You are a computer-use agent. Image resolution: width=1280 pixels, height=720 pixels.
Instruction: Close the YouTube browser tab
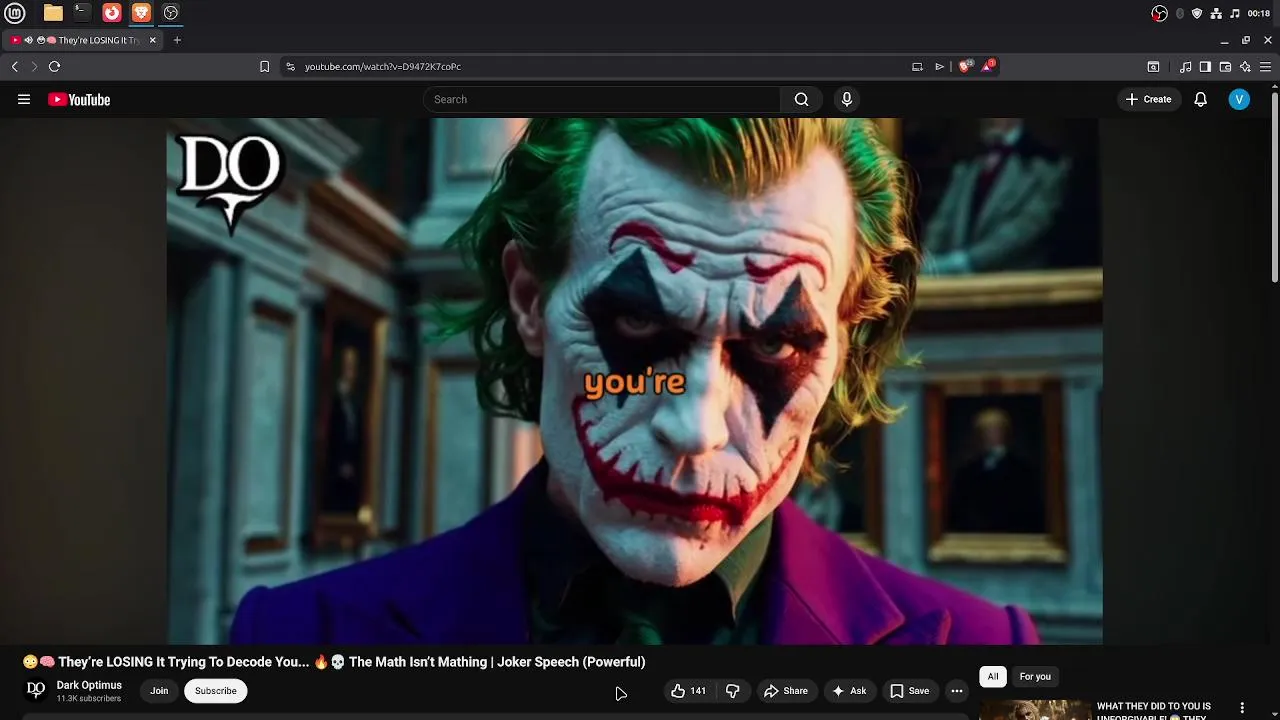click(153, 40)
